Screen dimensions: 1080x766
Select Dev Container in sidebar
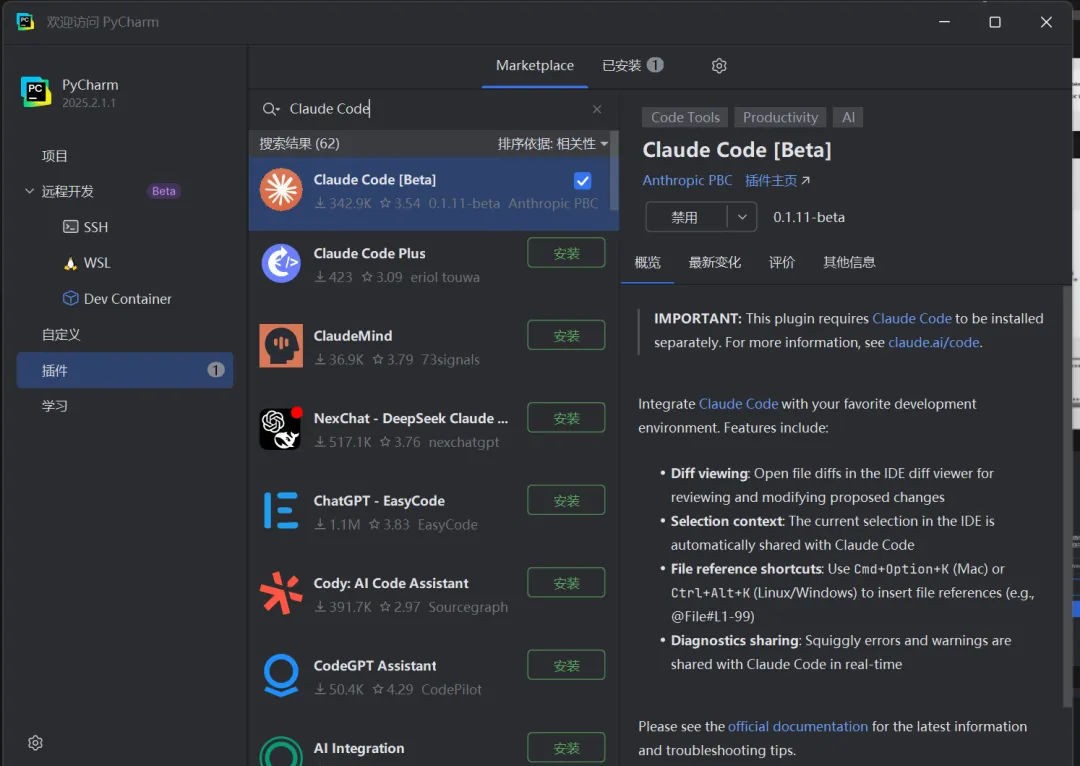coord(125,298)
